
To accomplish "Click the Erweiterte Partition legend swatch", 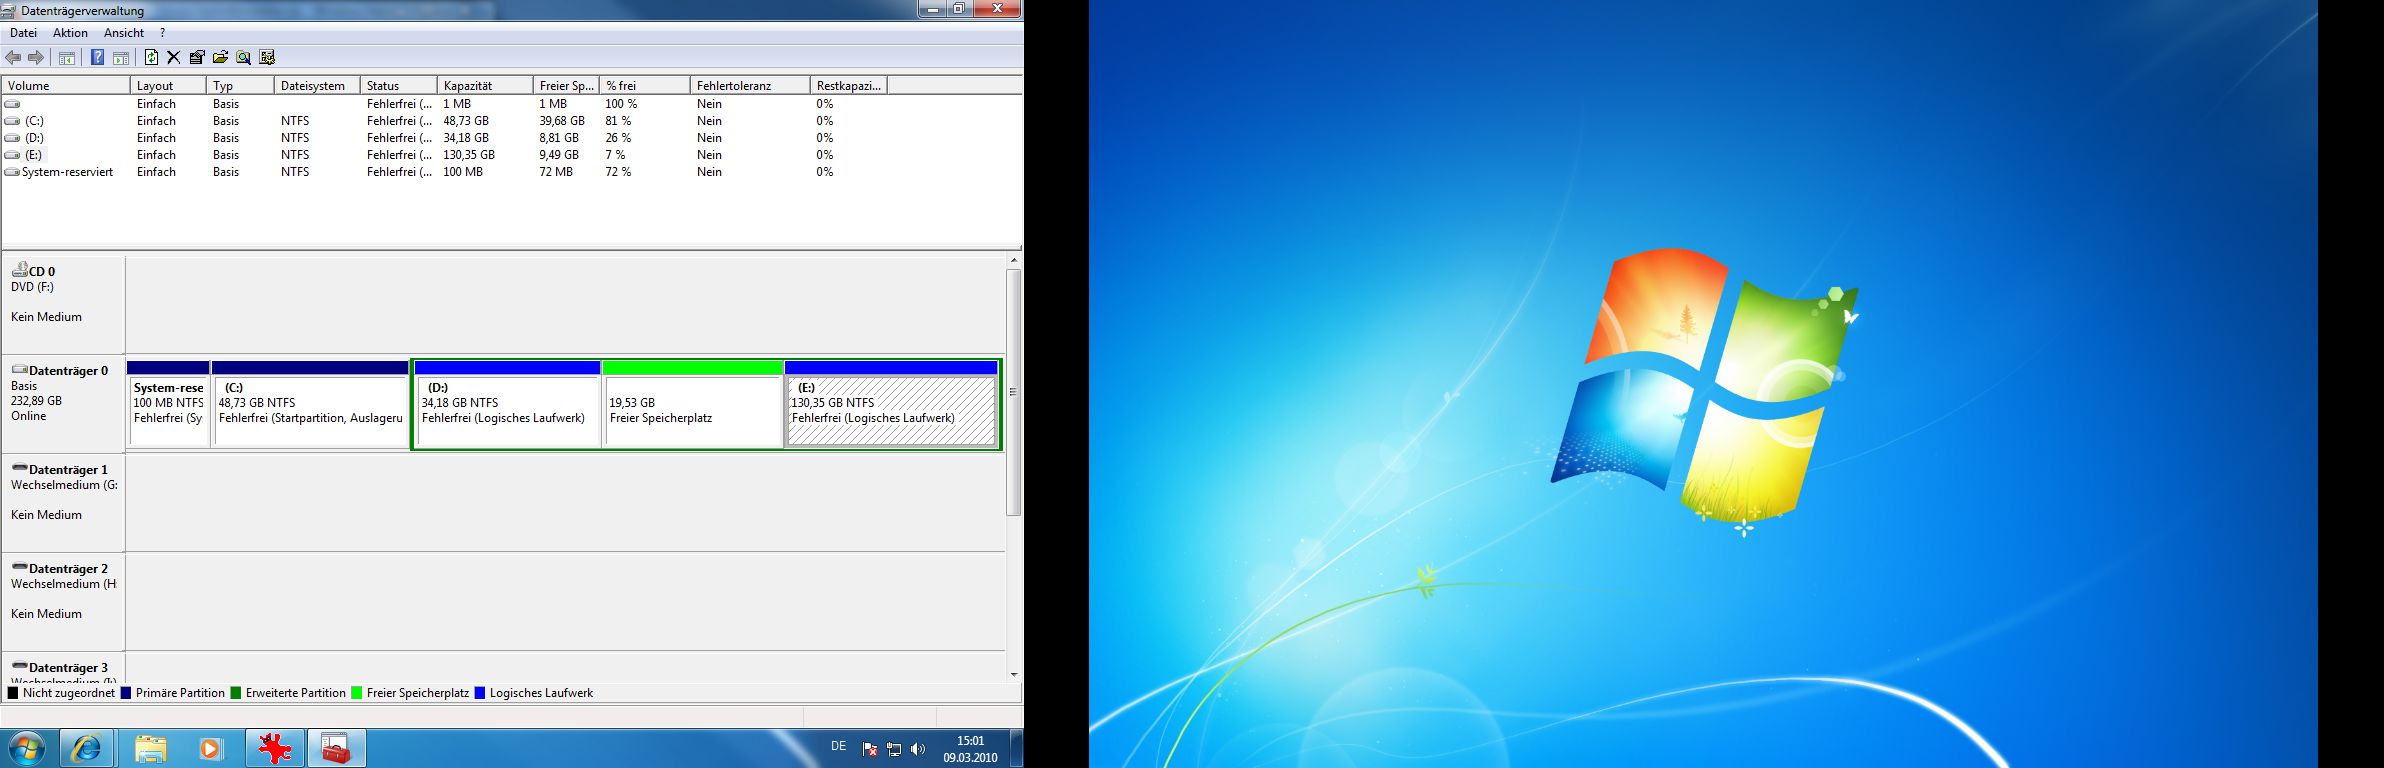I will click(236, 693).
